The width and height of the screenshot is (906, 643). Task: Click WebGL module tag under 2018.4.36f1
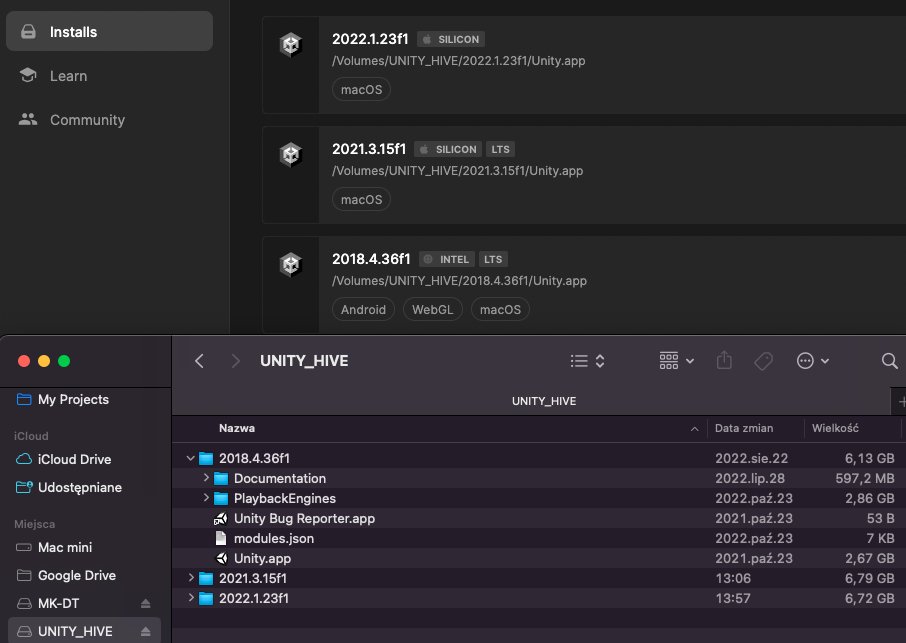pos(432,310)
